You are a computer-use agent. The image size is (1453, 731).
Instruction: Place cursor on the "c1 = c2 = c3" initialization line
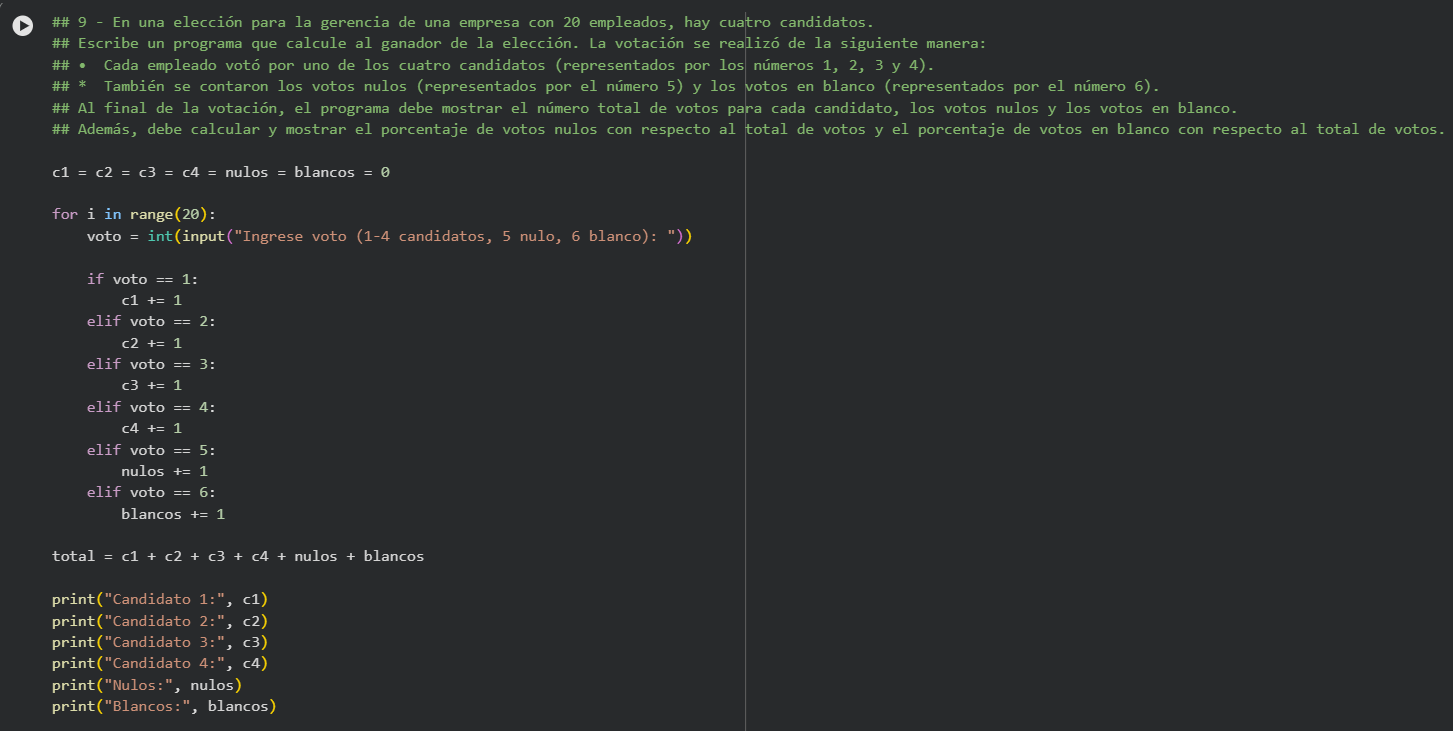pyautogui.click(x=220, y=172)
